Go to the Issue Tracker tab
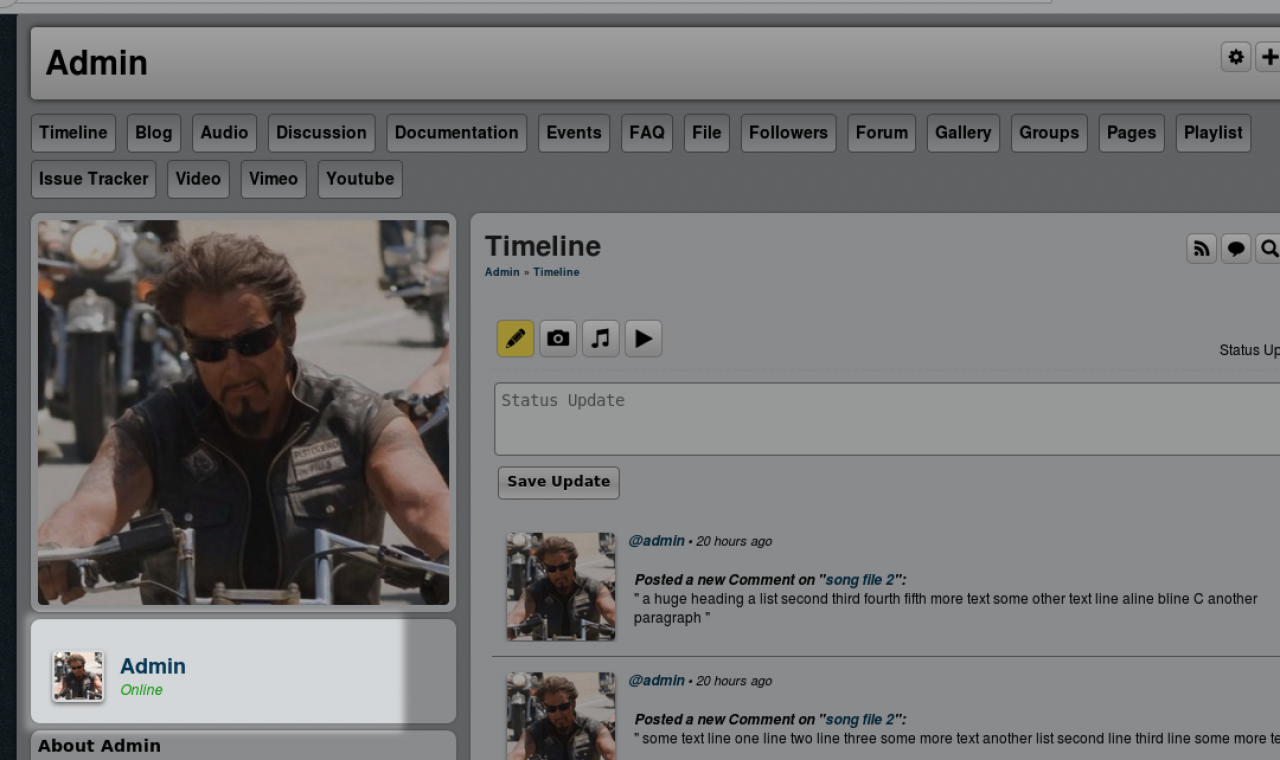The image size is (1280, 760). tap(93, 179)
